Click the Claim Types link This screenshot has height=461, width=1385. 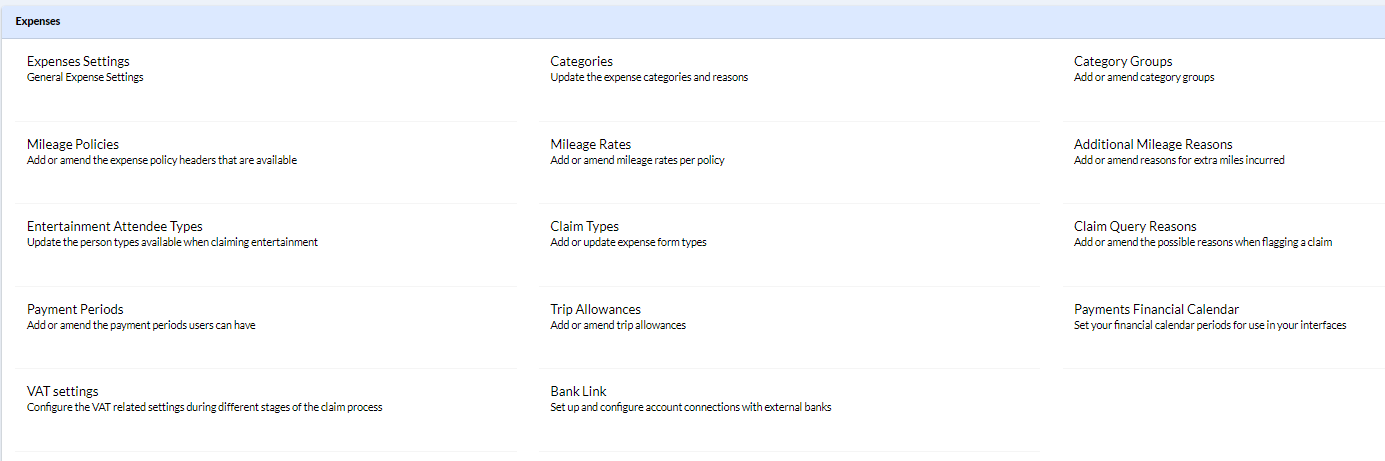pyautogui.click(x=584, y=227)
